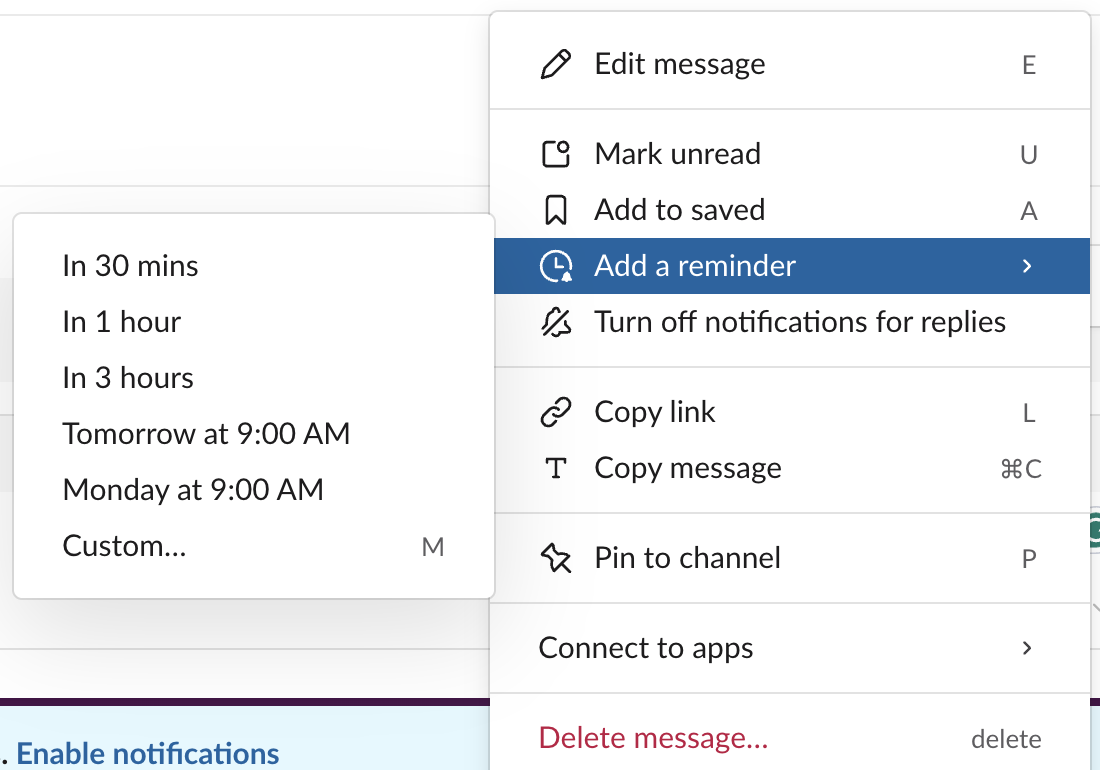Click the bookmark icon for Add to saved

[x=556, y=210]
